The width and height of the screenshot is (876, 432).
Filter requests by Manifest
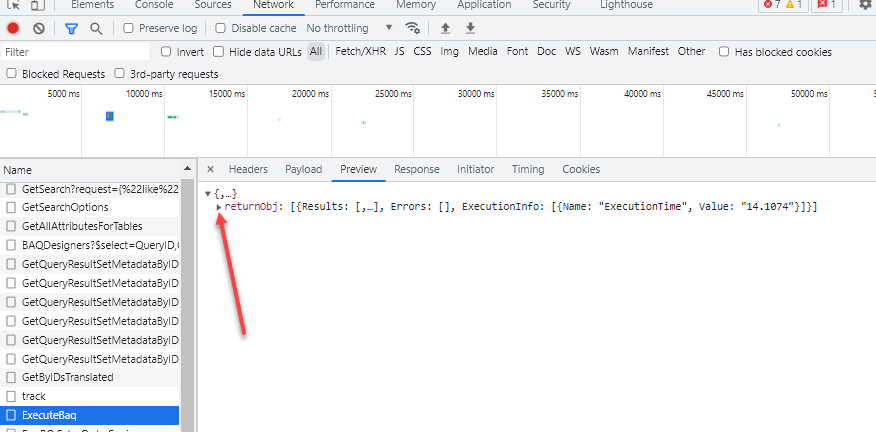[x=648, y=51]
